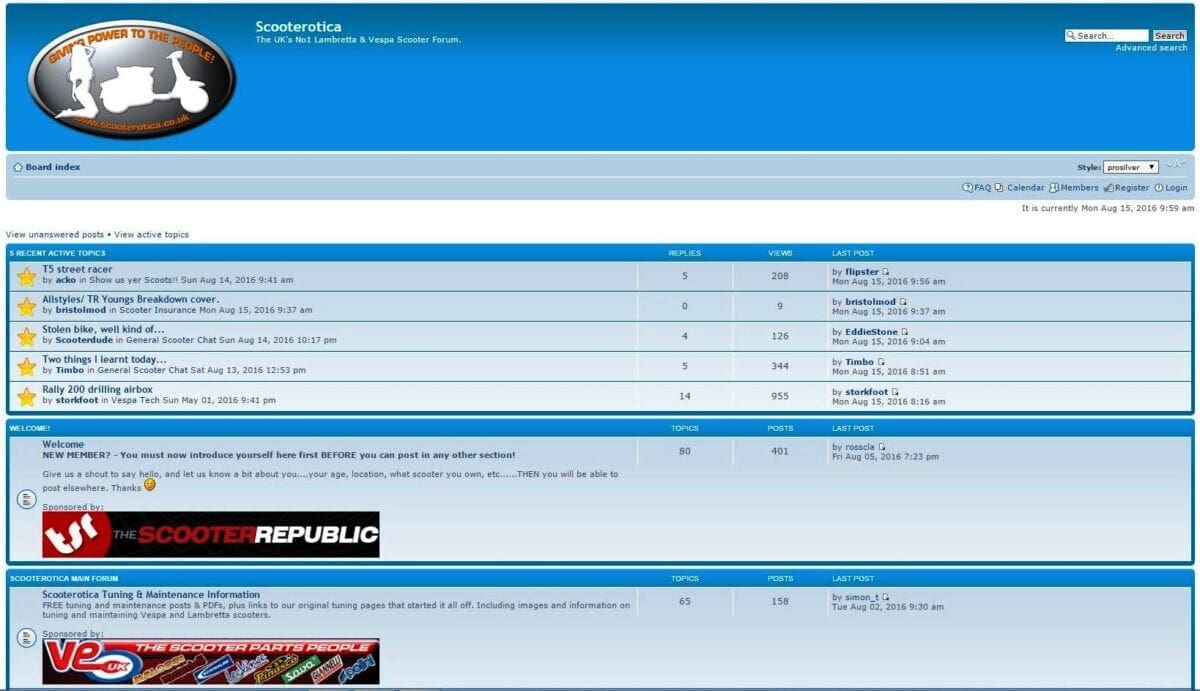
Task: Open author Scooterdude's profile link
Action: click(84, 341)
